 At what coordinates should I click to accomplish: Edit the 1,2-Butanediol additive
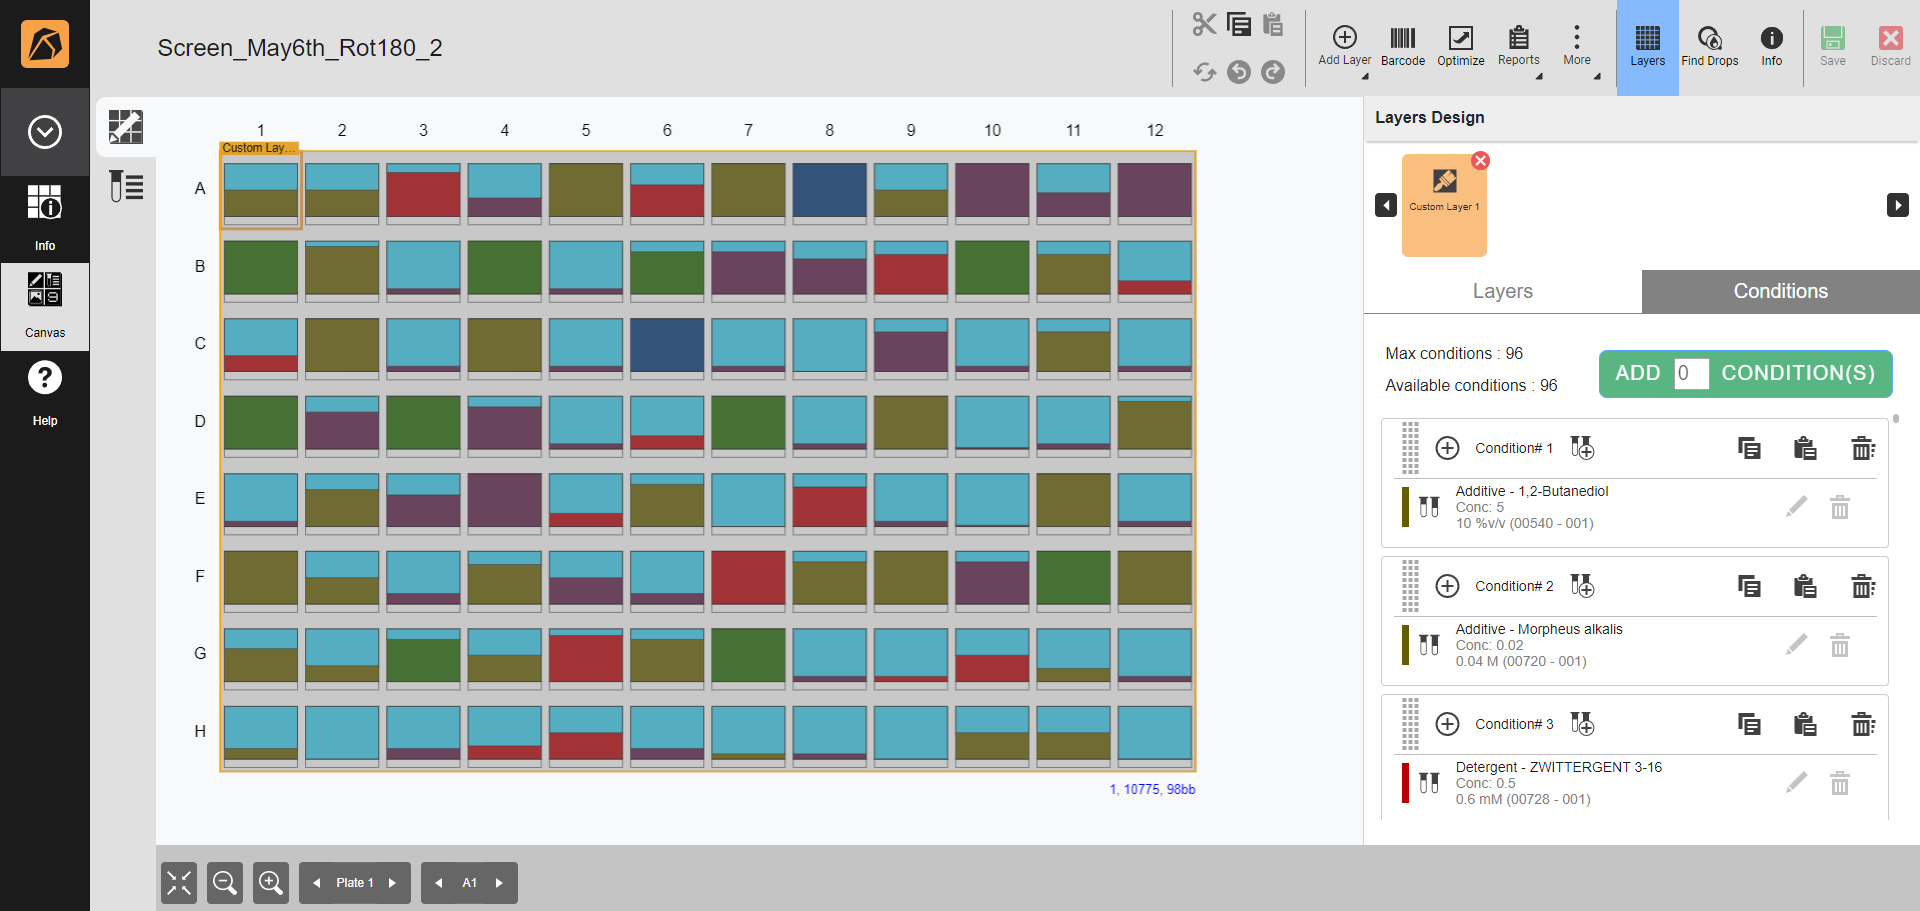1797,507
